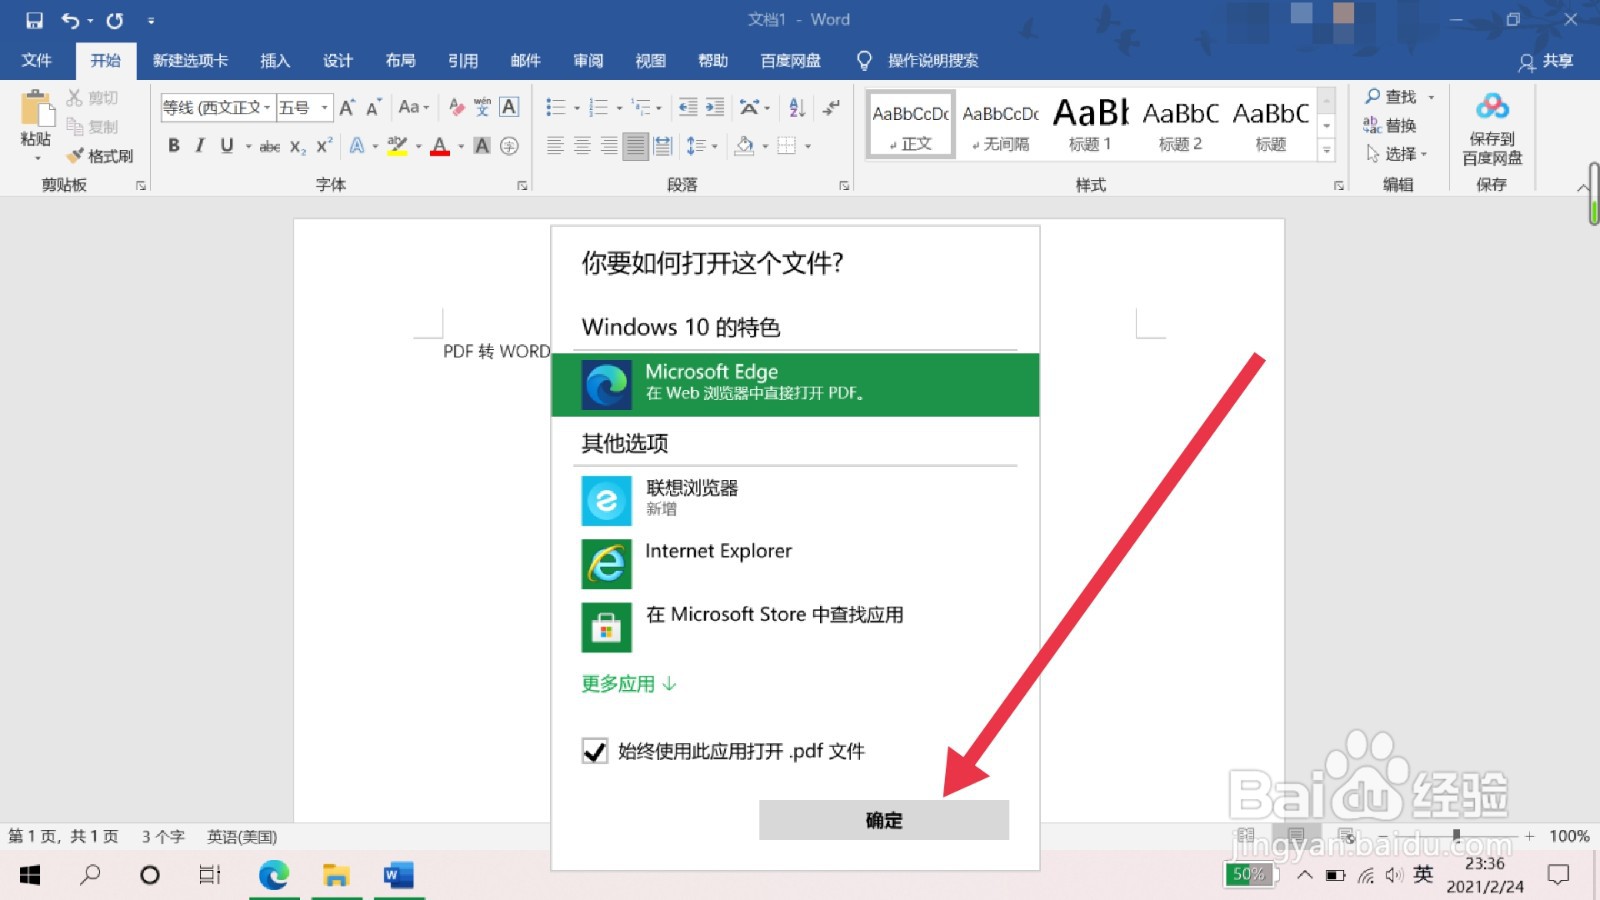
Task: Open the font color dropdown arrow
Action: click(461, 146)
